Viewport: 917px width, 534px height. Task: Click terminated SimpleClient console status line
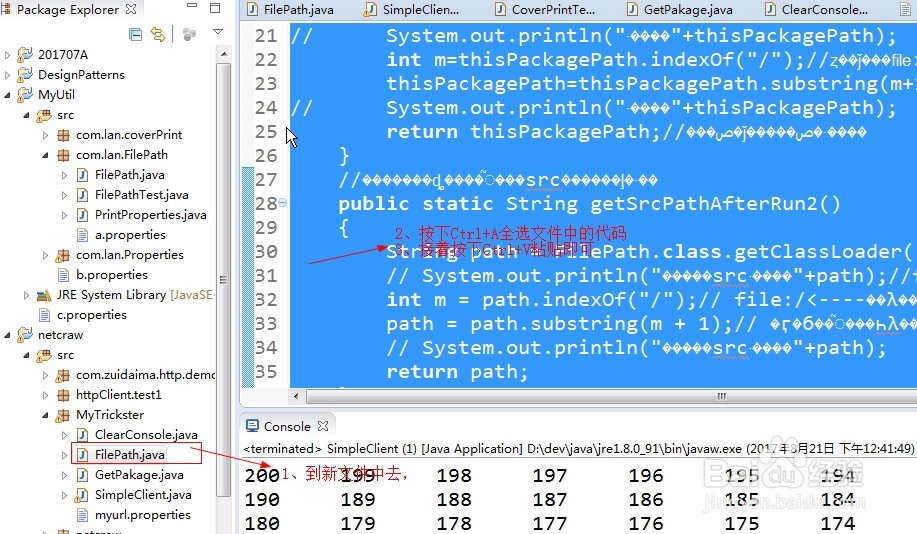click(x=578, y=449)
